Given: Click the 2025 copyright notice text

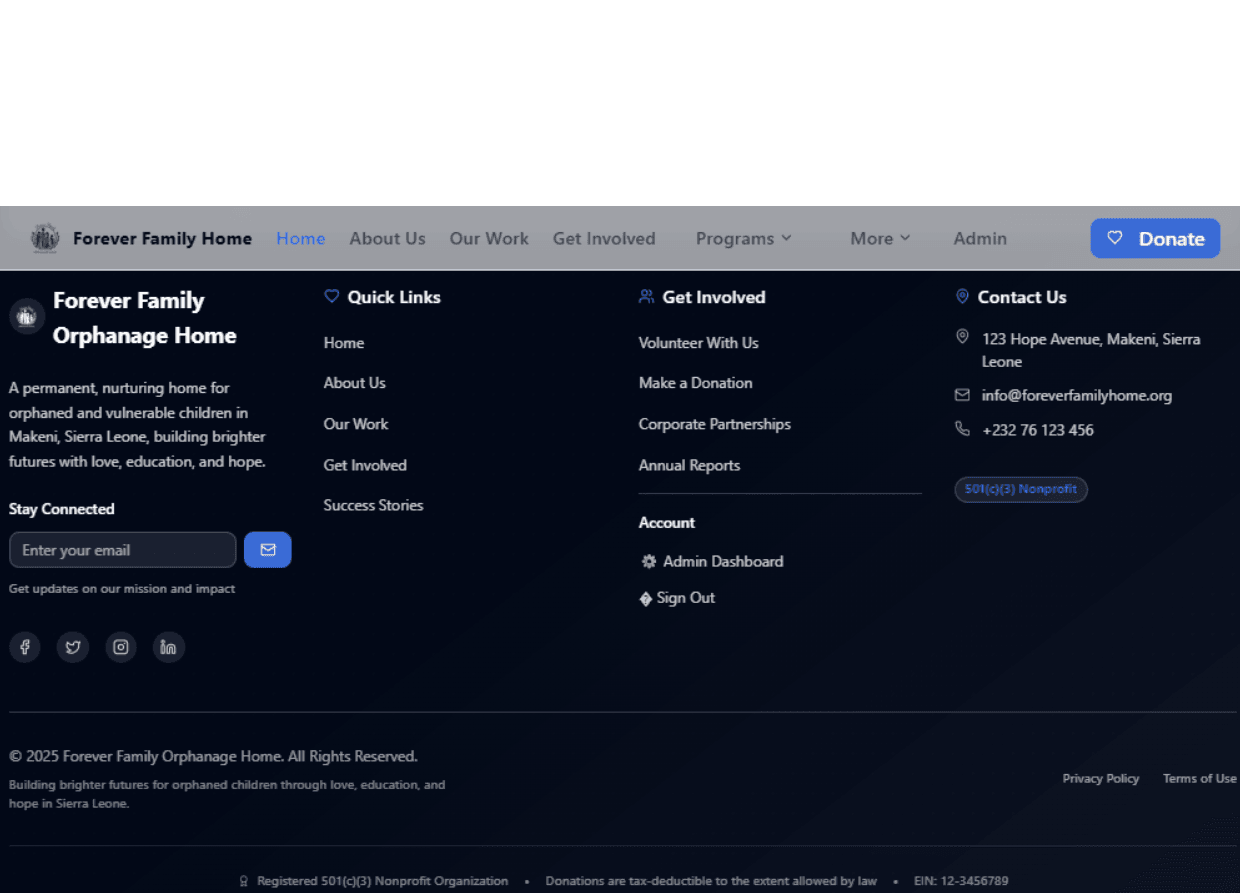Looking at the screenshot, I should coord(213,756).
